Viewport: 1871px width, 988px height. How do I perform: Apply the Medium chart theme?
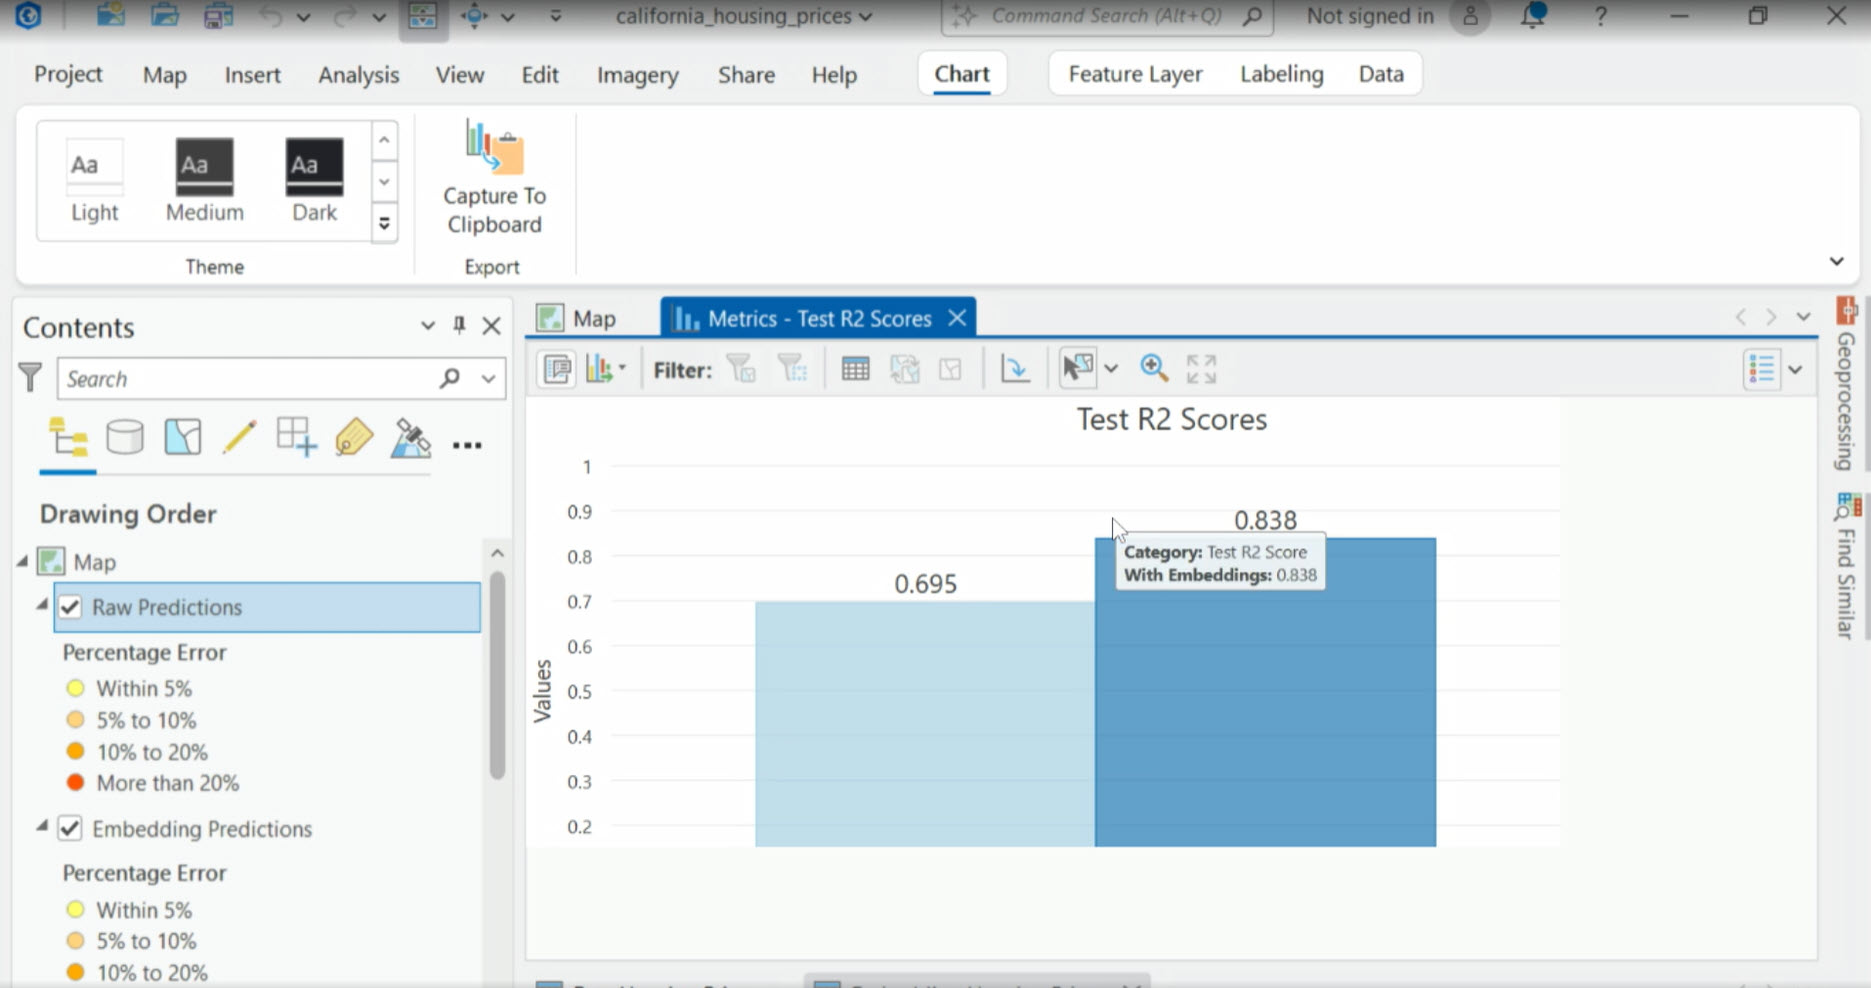coord(204,180)
